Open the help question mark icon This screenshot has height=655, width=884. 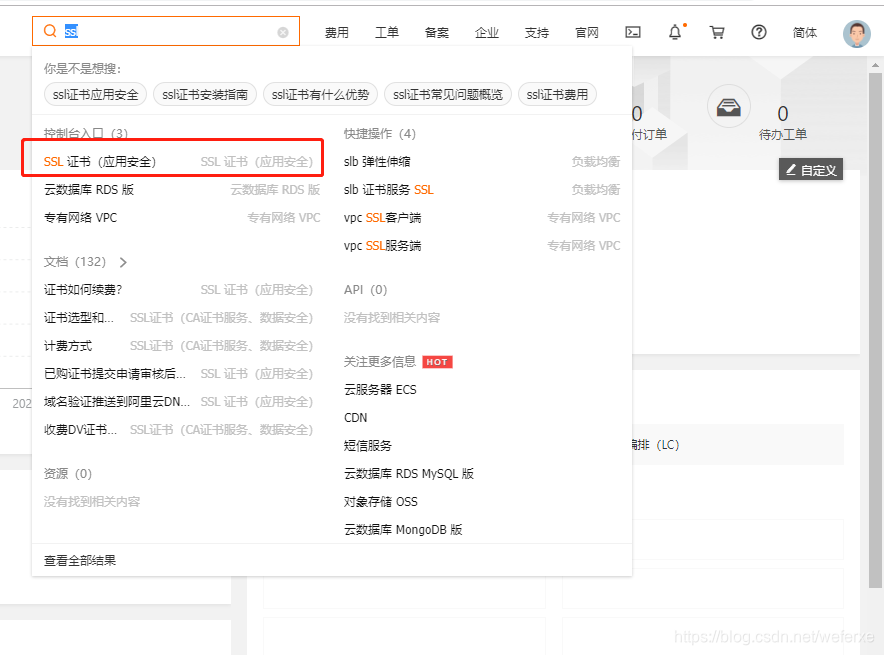759,32
